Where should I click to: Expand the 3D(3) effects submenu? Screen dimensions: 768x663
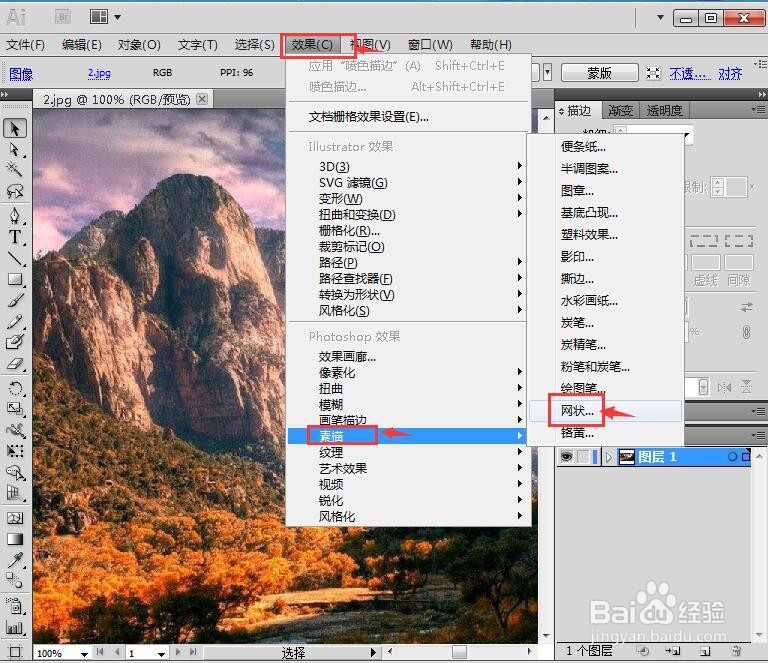pos(407,166)
